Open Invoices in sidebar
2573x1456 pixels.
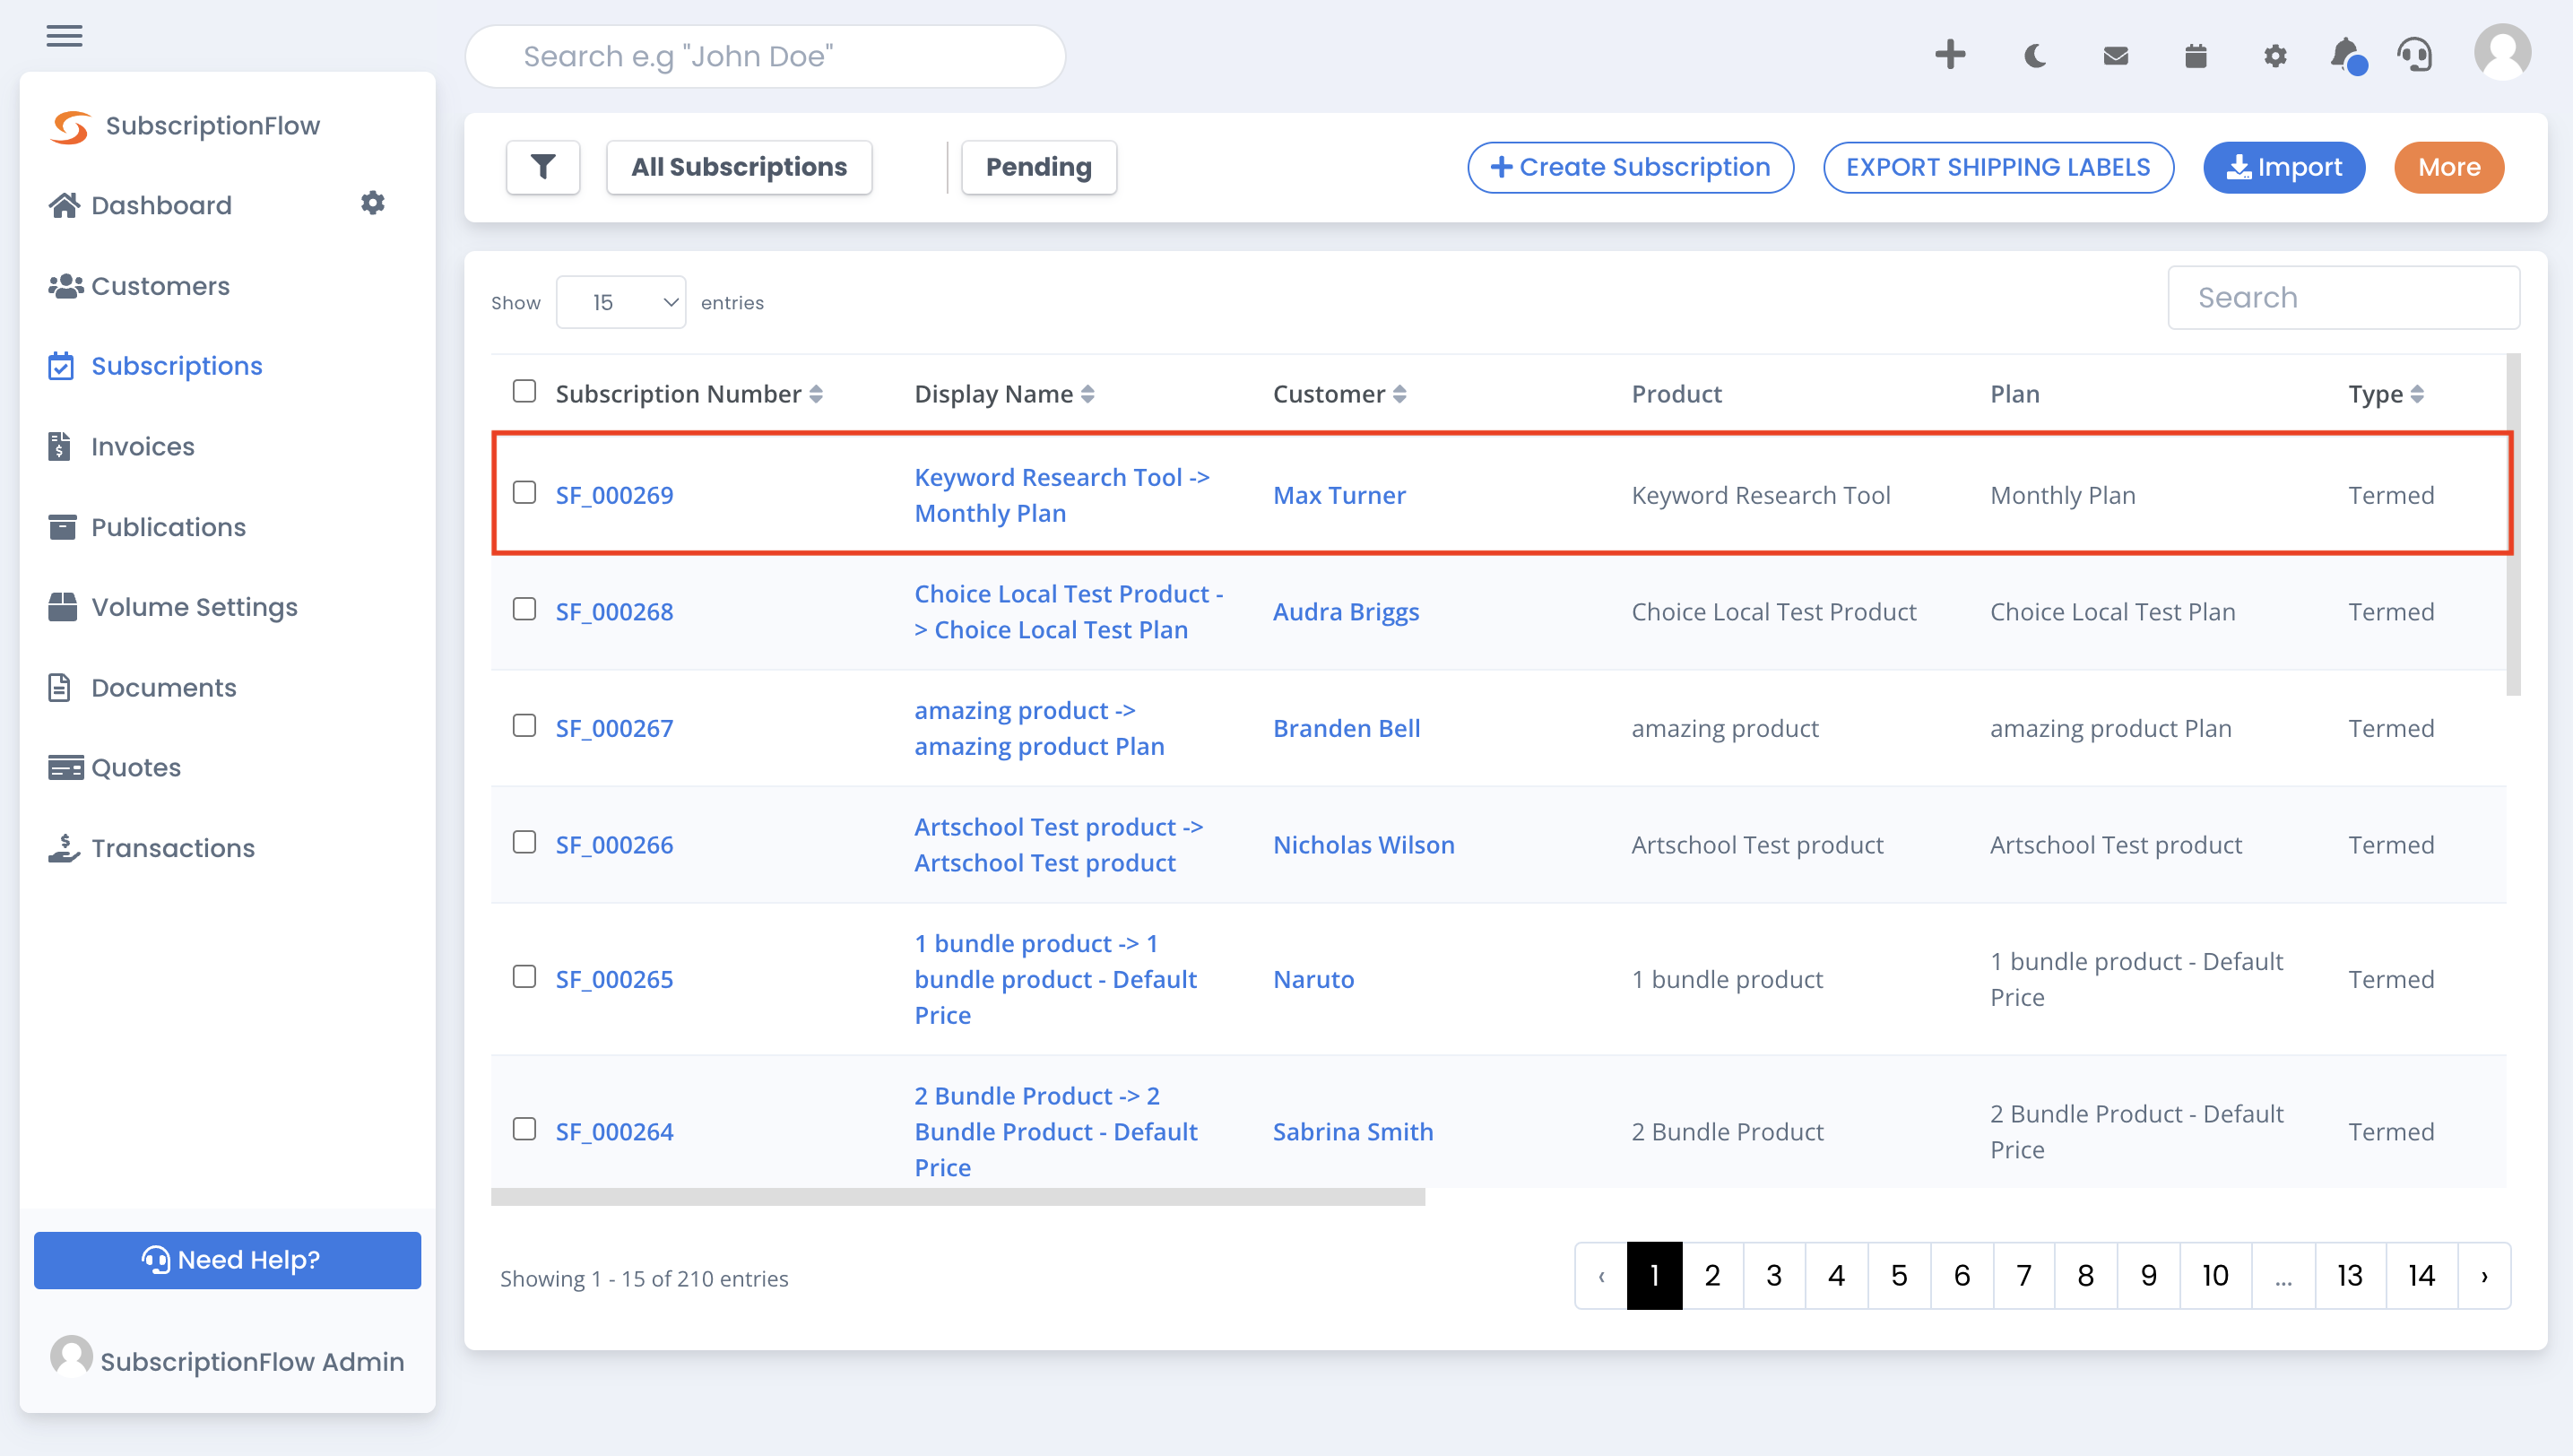121,447
